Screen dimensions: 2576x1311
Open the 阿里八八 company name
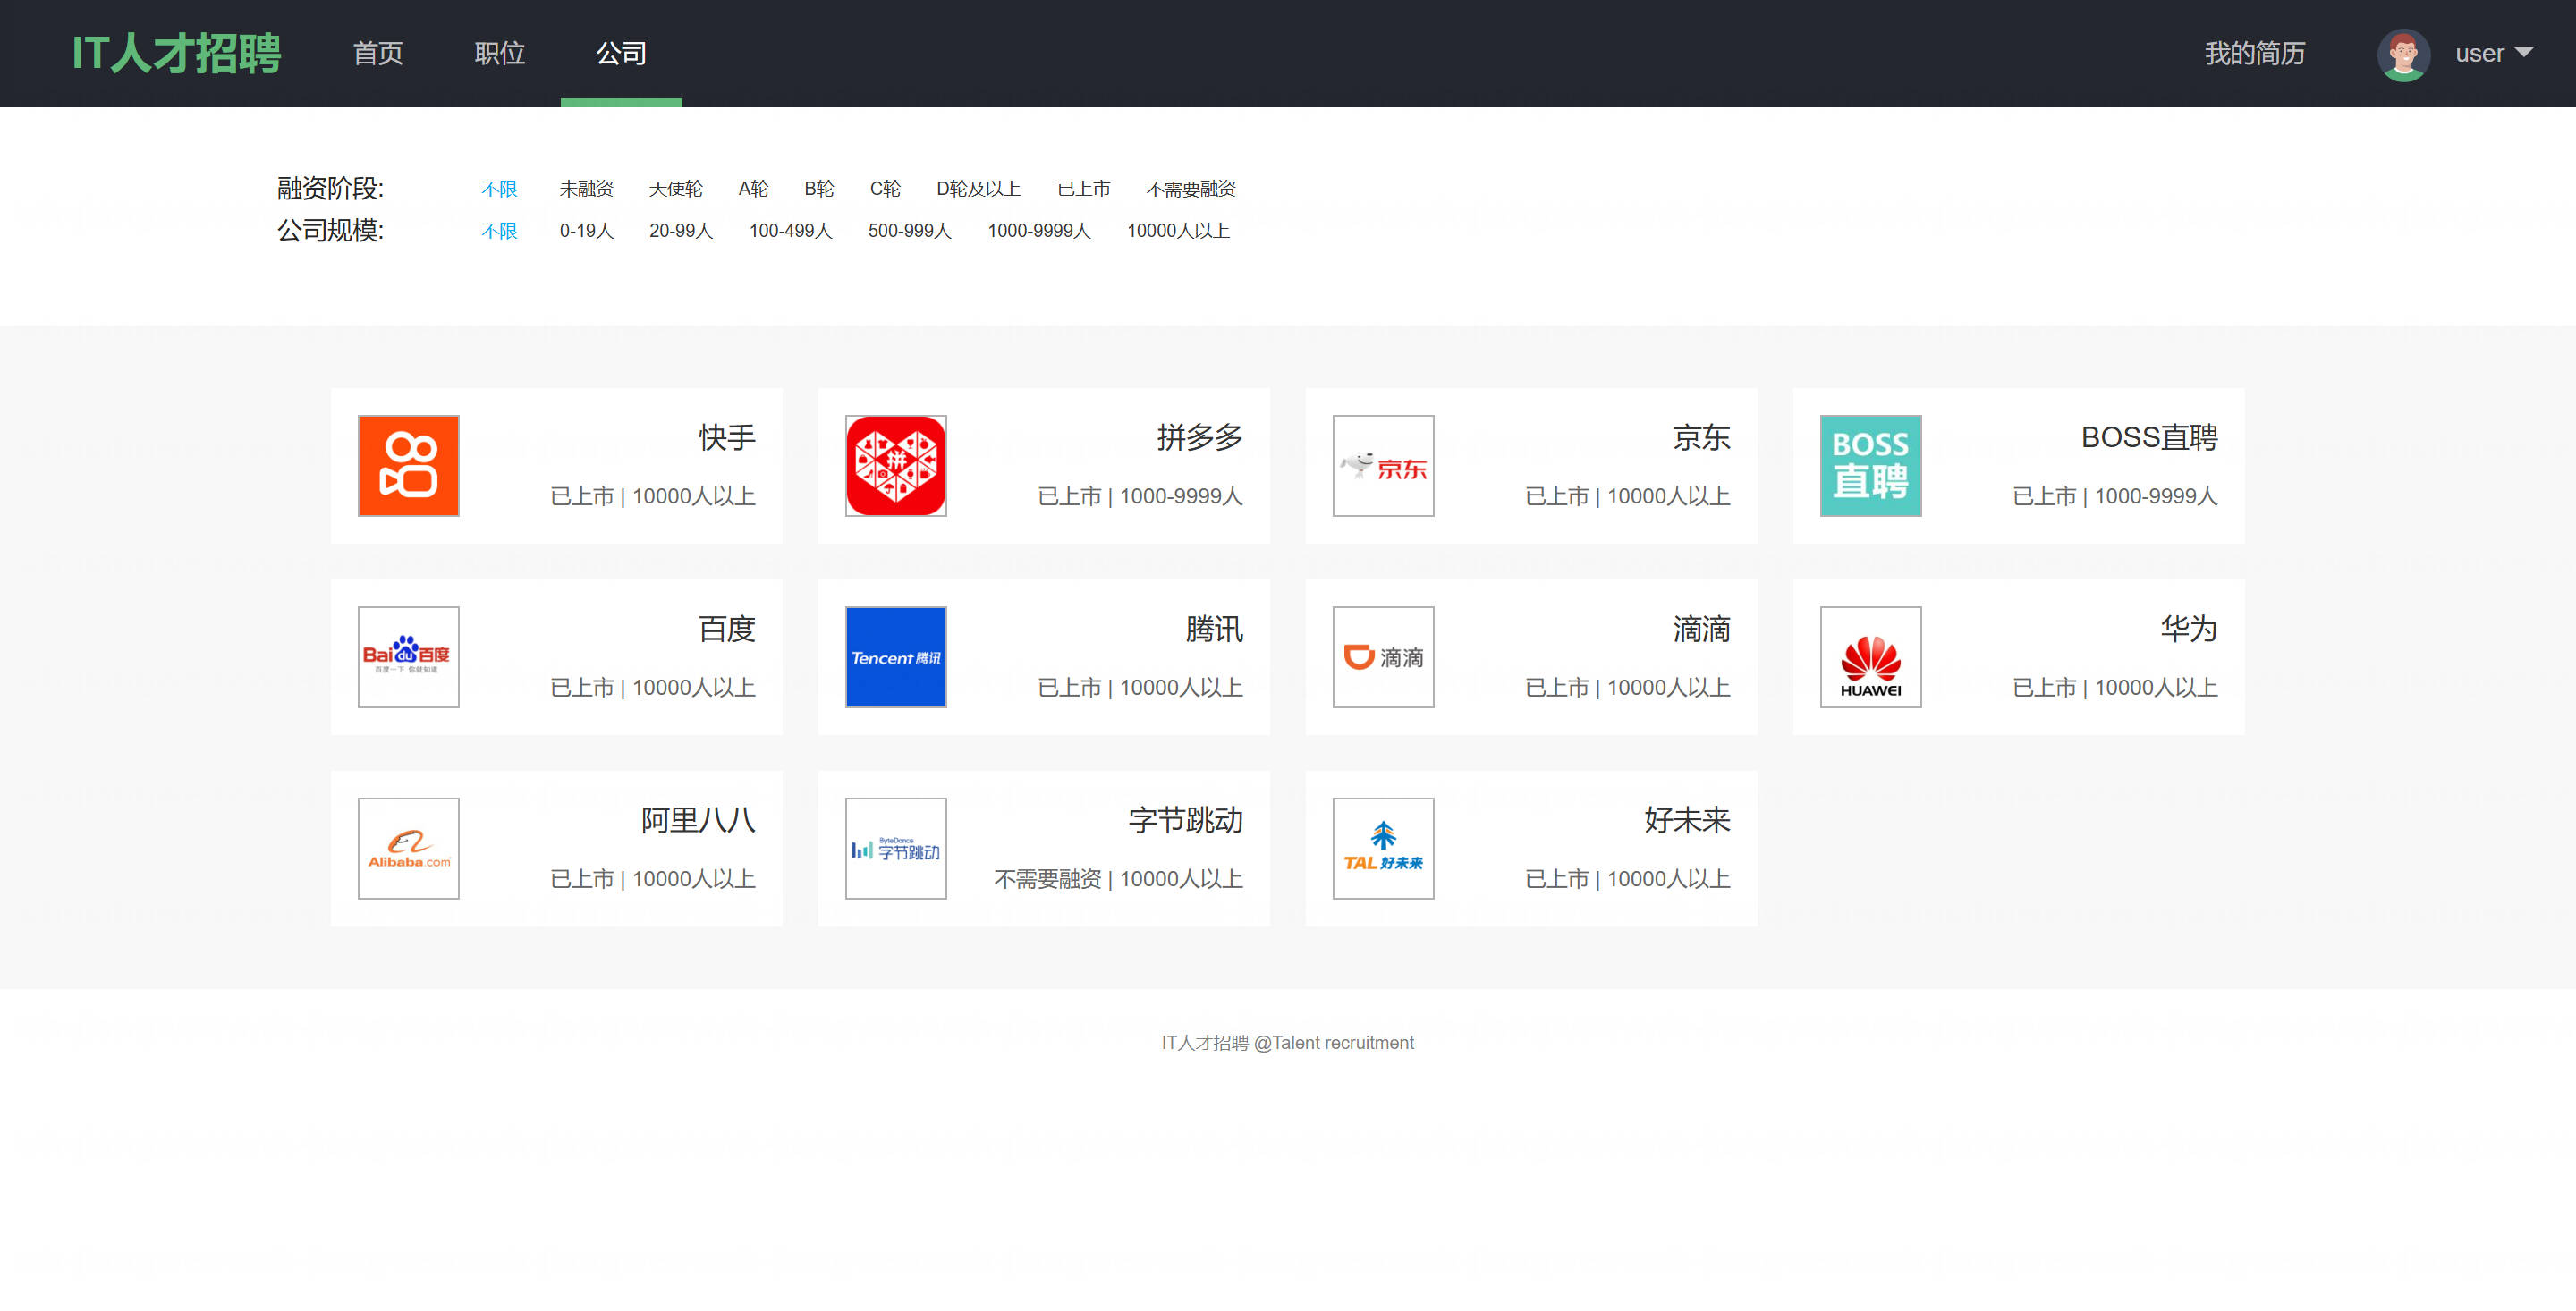pos(698,820)
